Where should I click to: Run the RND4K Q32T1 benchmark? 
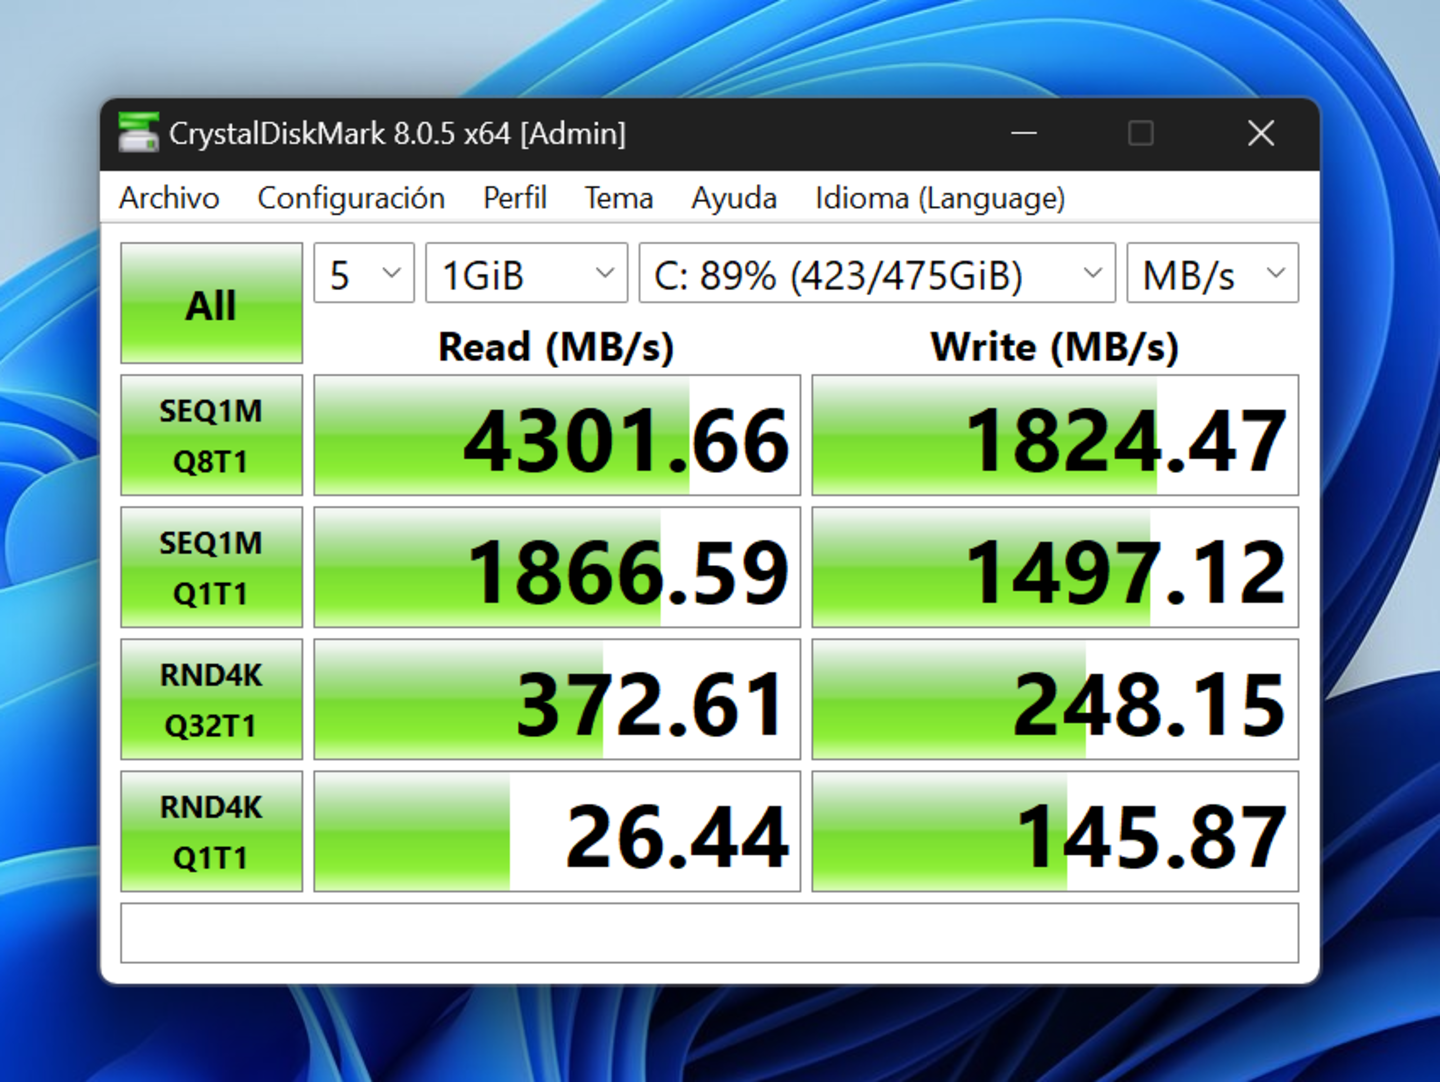pyautogui.click(x=210, y=699)
